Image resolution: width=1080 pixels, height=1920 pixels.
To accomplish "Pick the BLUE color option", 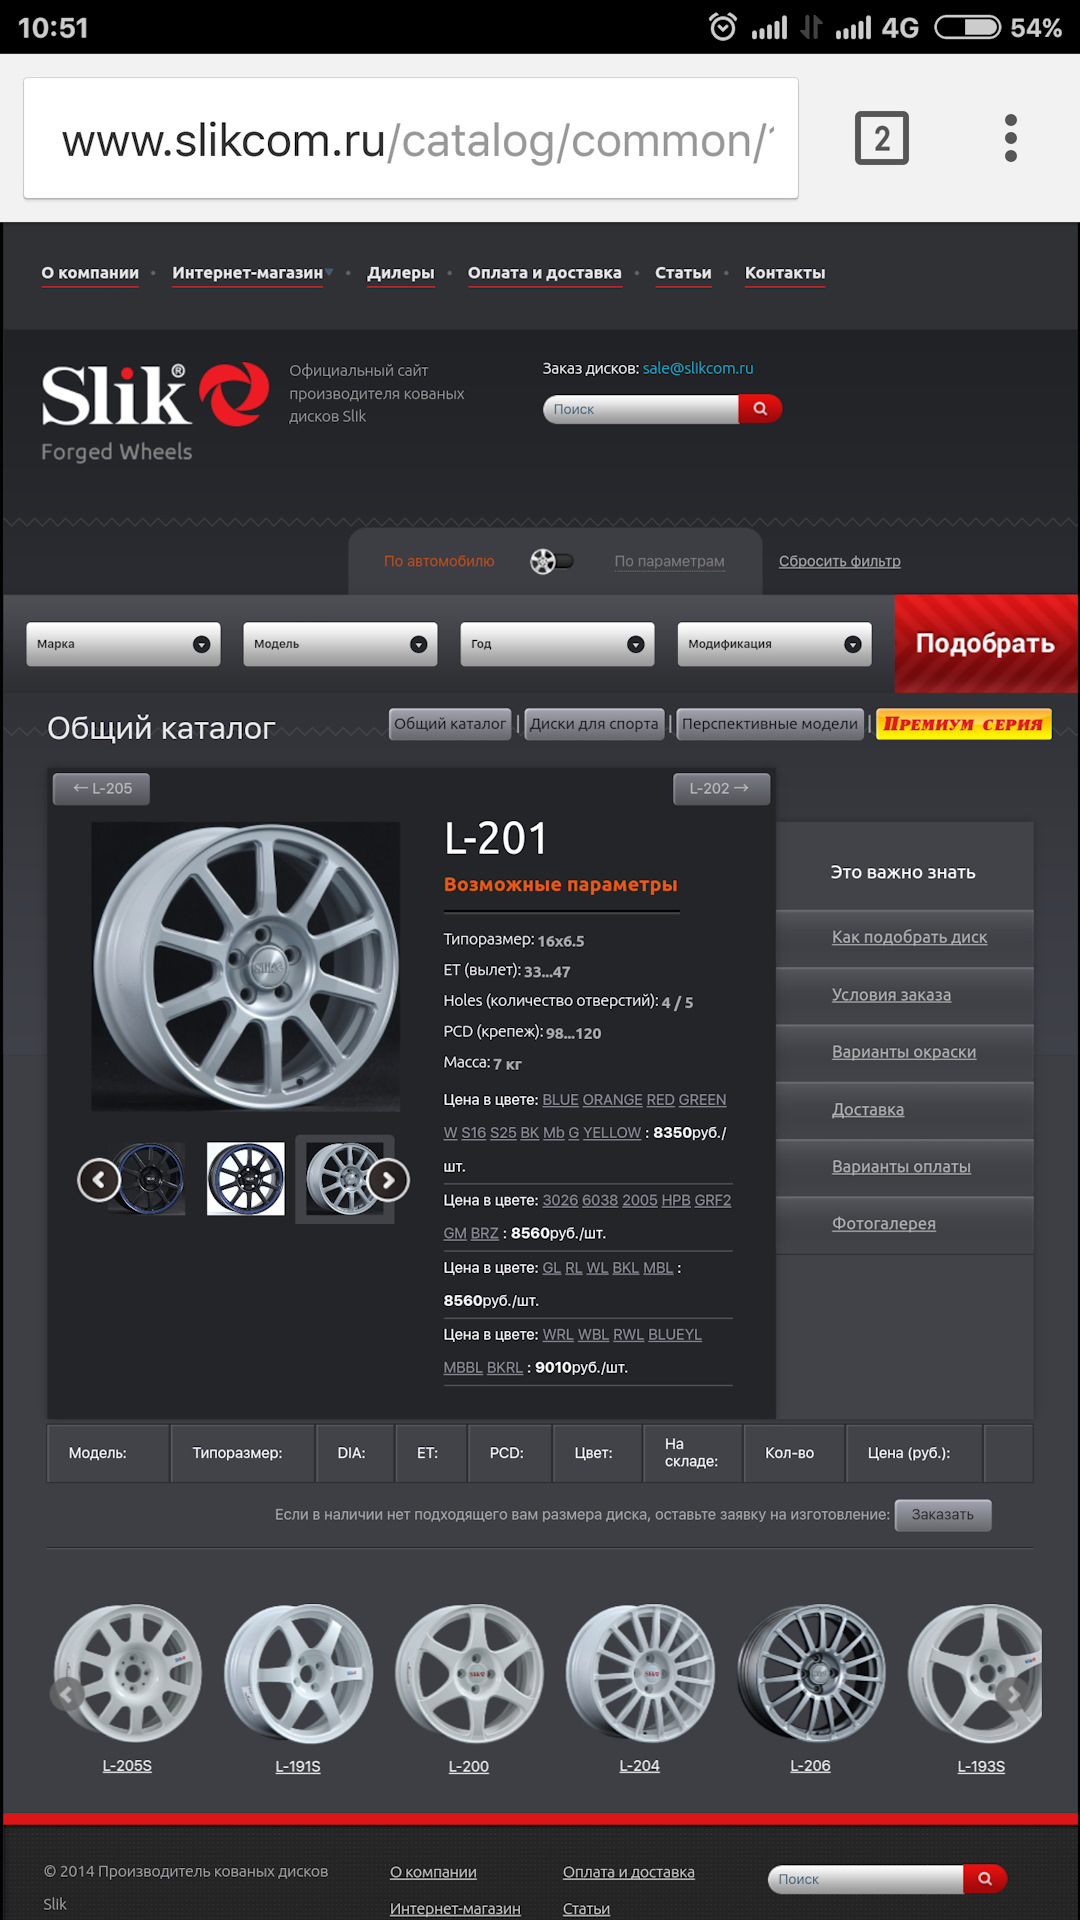I will click(560, 1100).
